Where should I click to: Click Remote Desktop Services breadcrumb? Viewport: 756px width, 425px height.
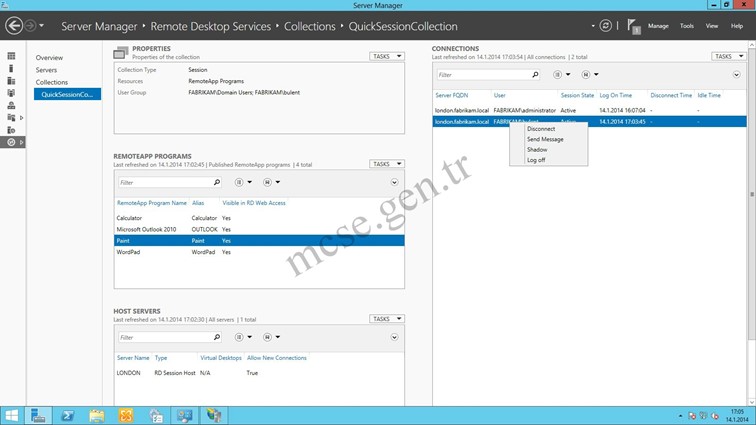[211, 27]
